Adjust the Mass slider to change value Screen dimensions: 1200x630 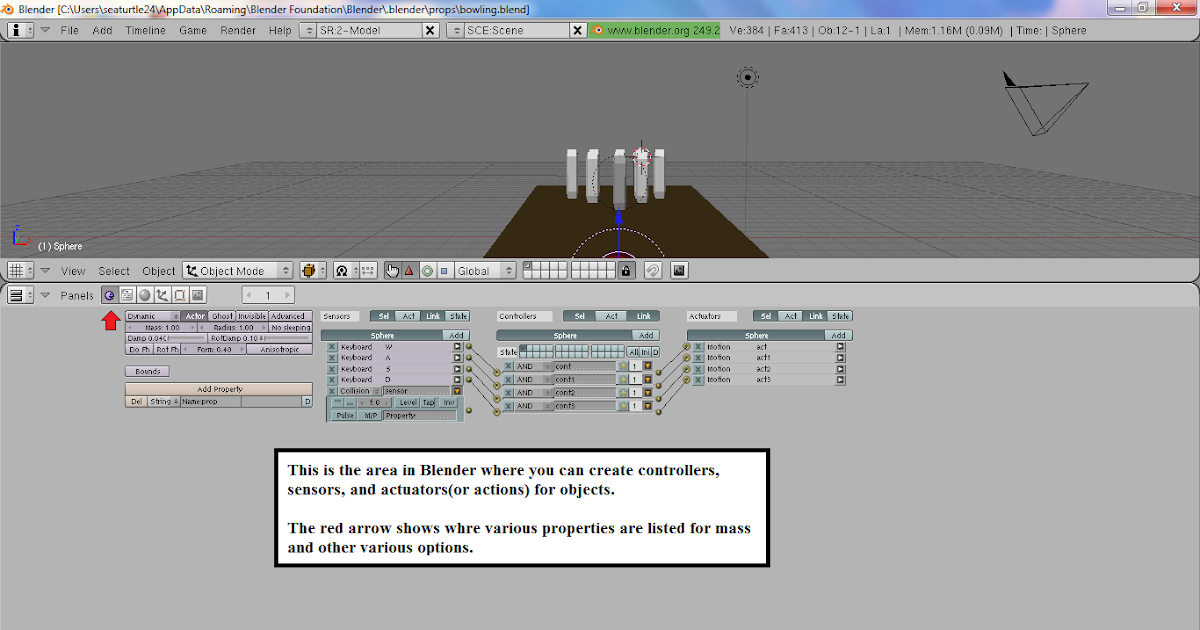tap(160, 325)
